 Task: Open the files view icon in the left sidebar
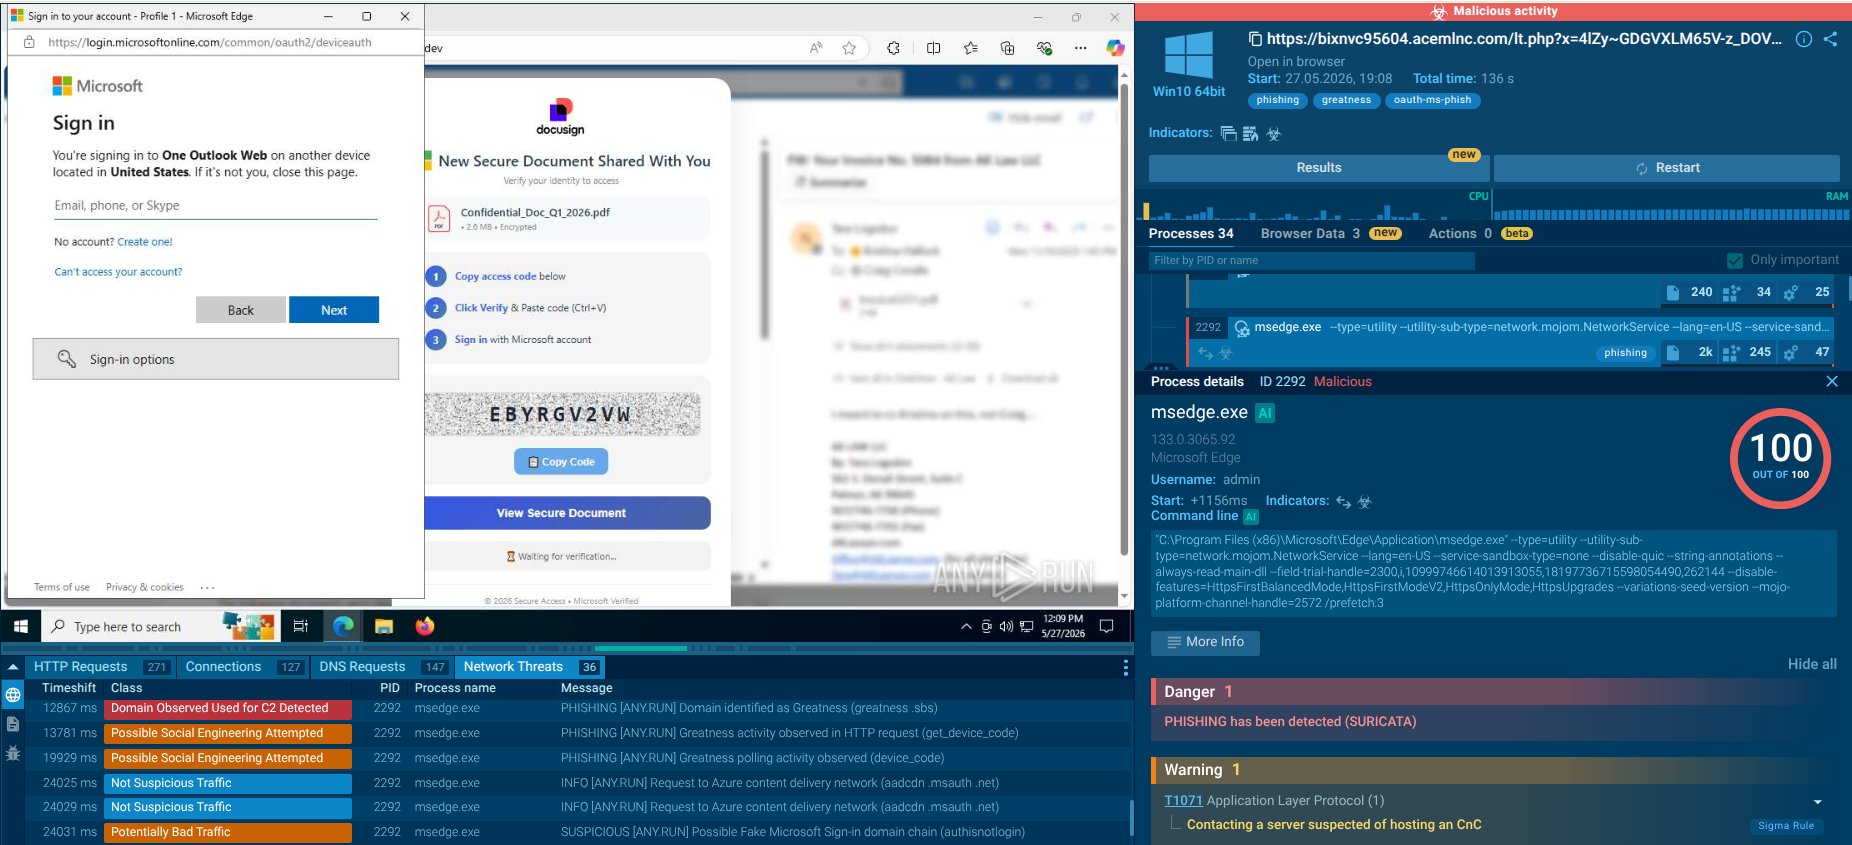(13, 724)
